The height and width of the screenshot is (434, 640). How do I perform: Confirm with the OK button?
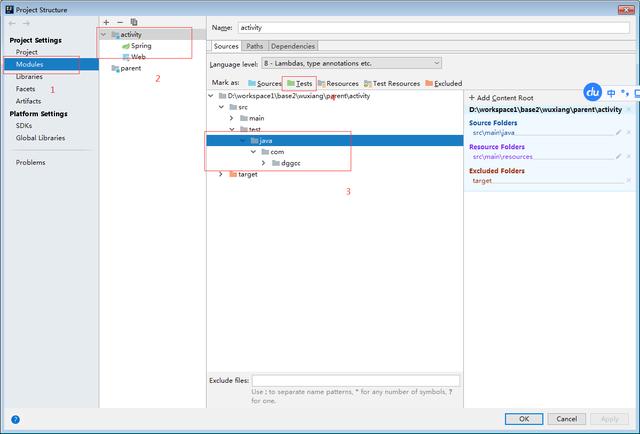(524, 419)
